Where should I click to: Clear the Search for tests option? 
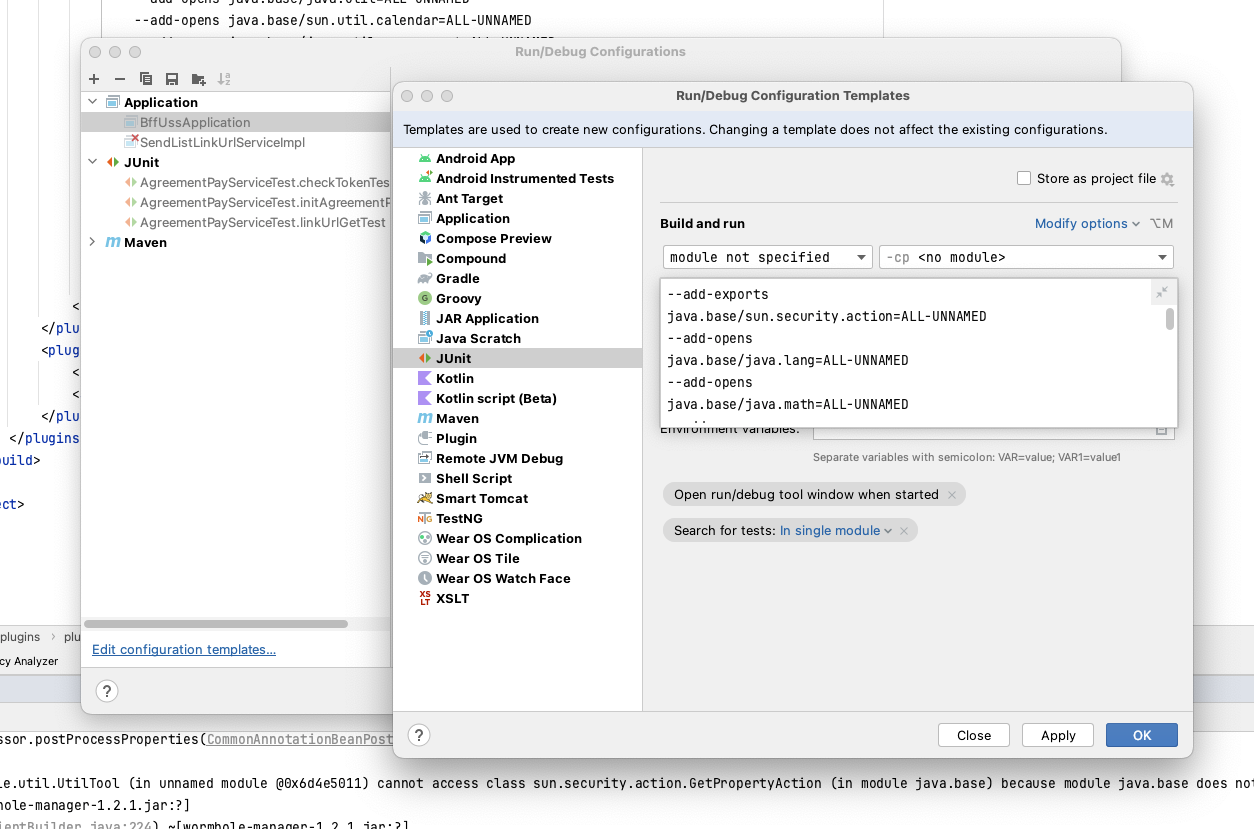point(904,530)
